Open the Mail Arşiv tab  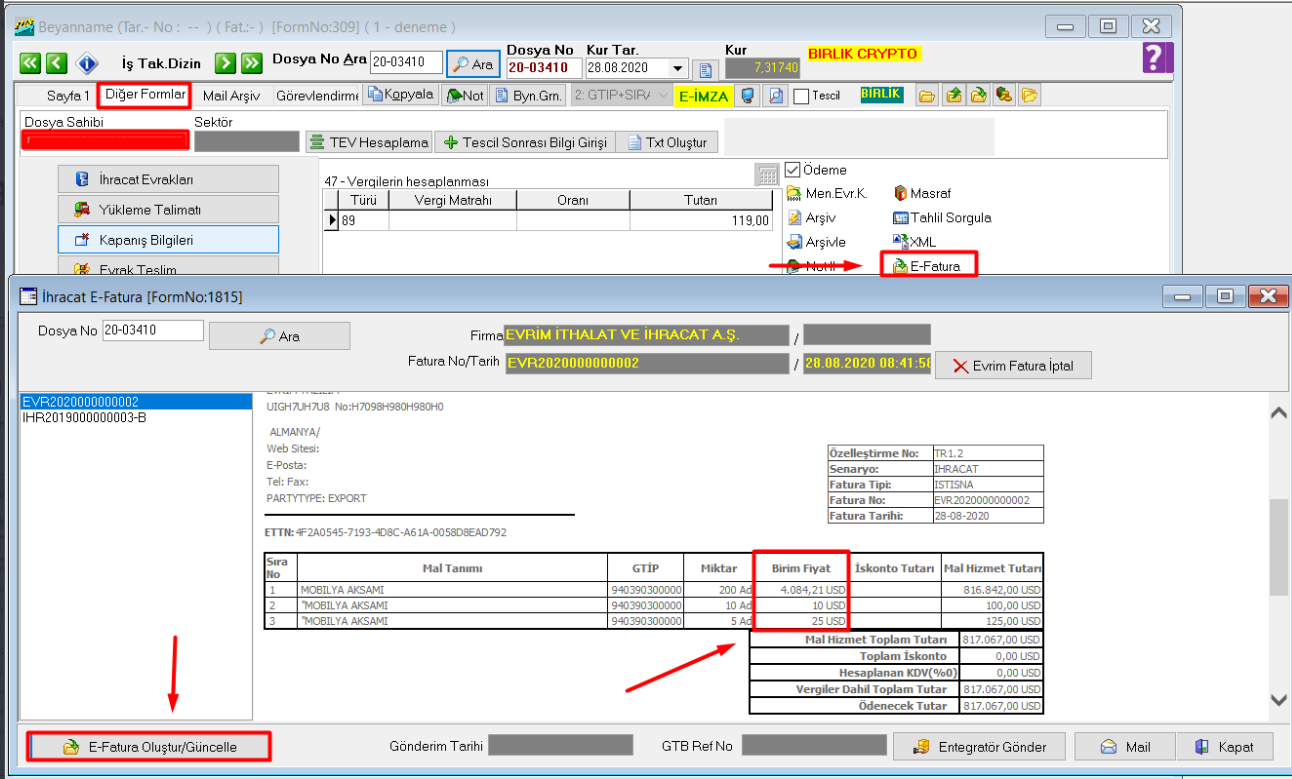[x=231, y=96]
